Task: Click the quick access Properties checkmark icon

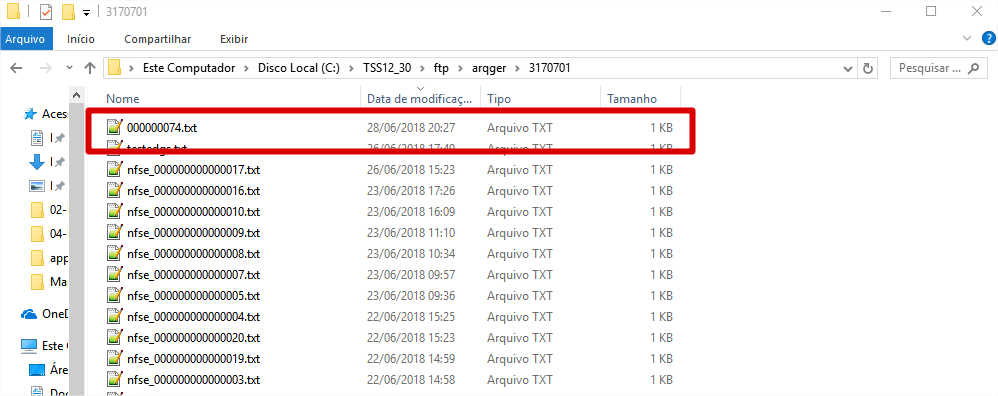Action: (46, 11)
